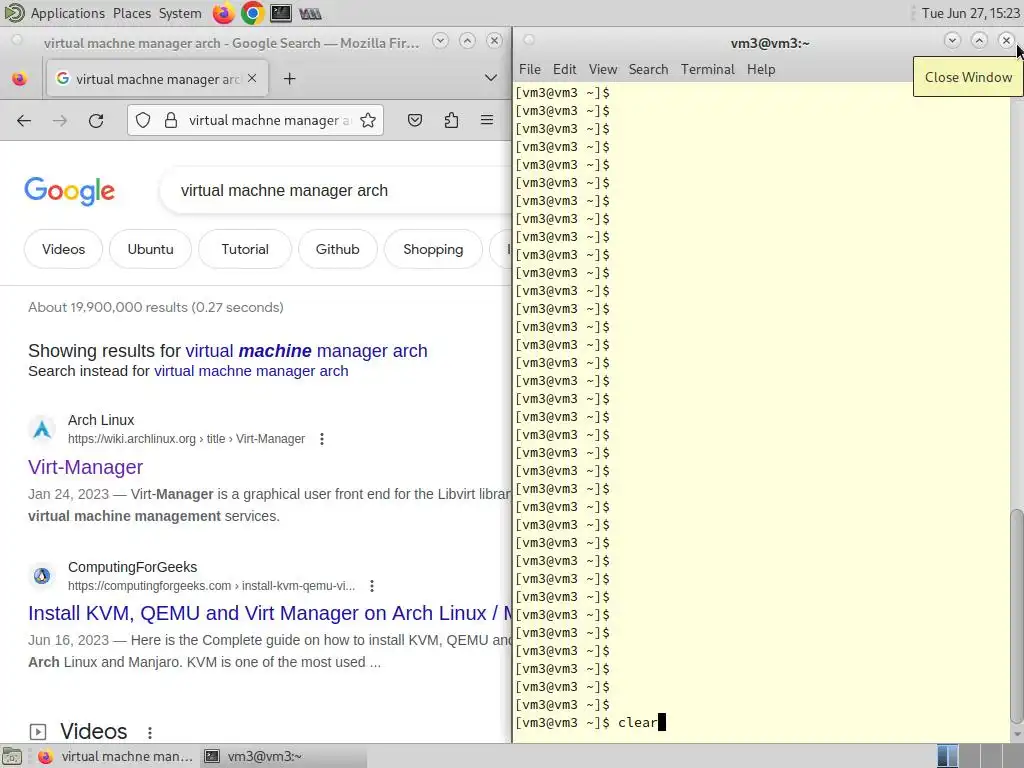Image resolution: width=1024 pixels, height=768 pixels.
Task: Open terminal launcher in top panel
Action: [281, 13]
